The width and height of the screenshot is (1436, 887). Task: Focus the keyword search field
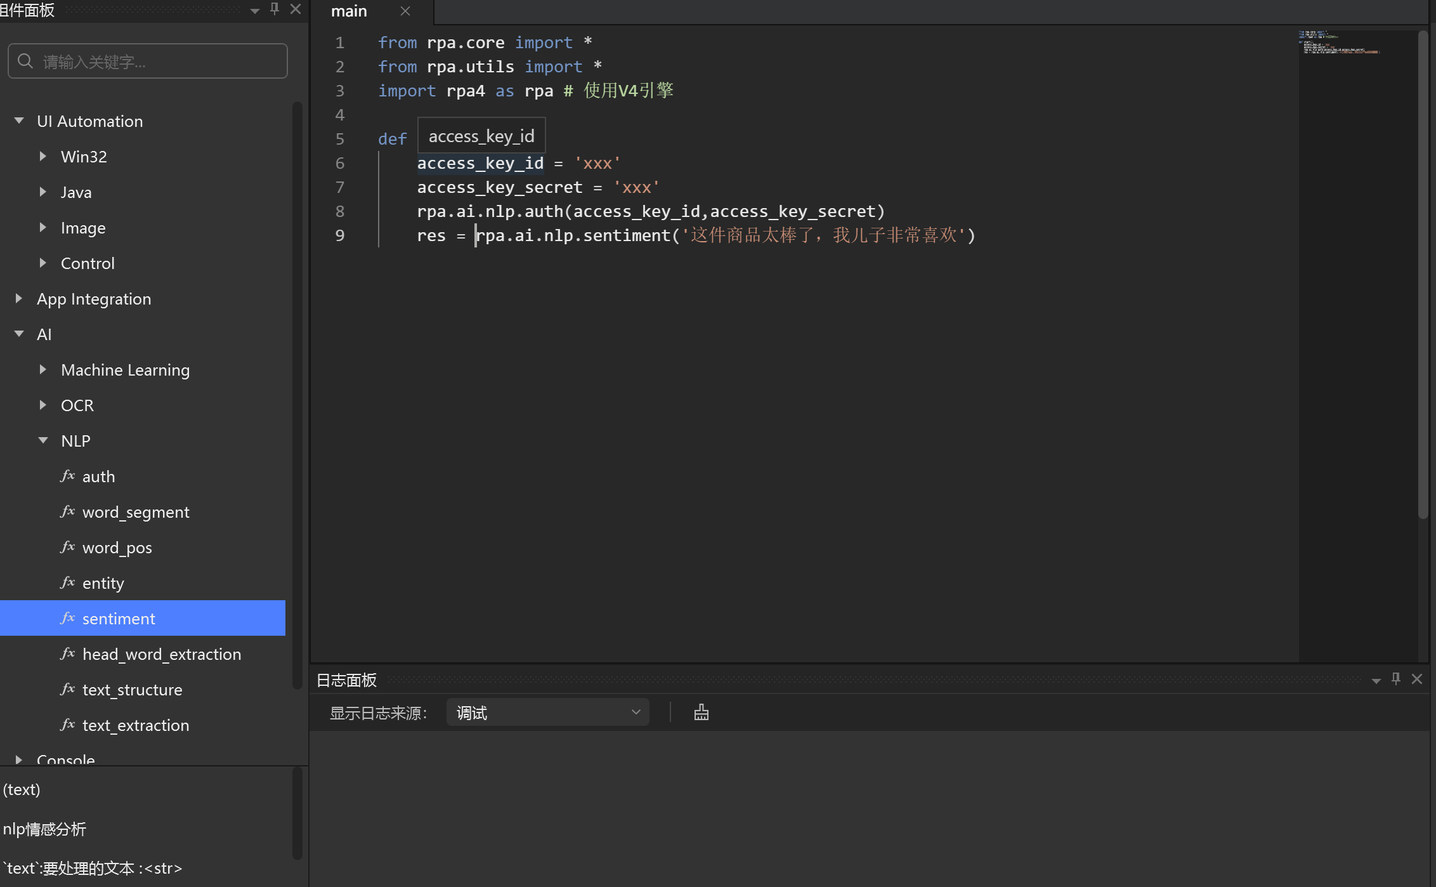148,61
